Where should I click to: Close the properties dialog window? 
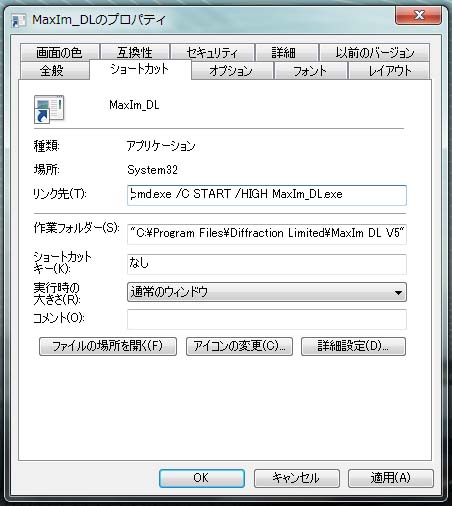418,15
